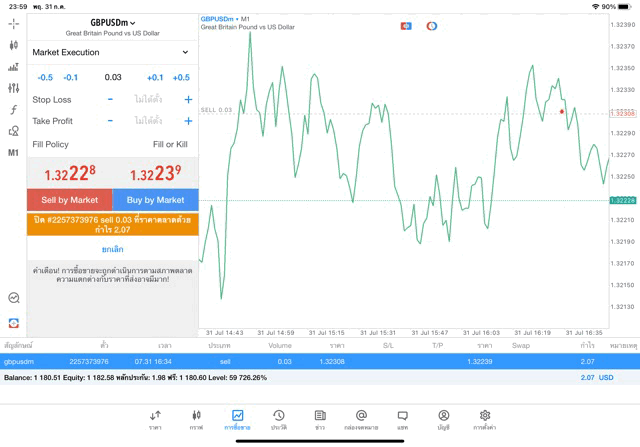Decrease Take Profit with minus button
640x447 pixels.
point(110,121)
